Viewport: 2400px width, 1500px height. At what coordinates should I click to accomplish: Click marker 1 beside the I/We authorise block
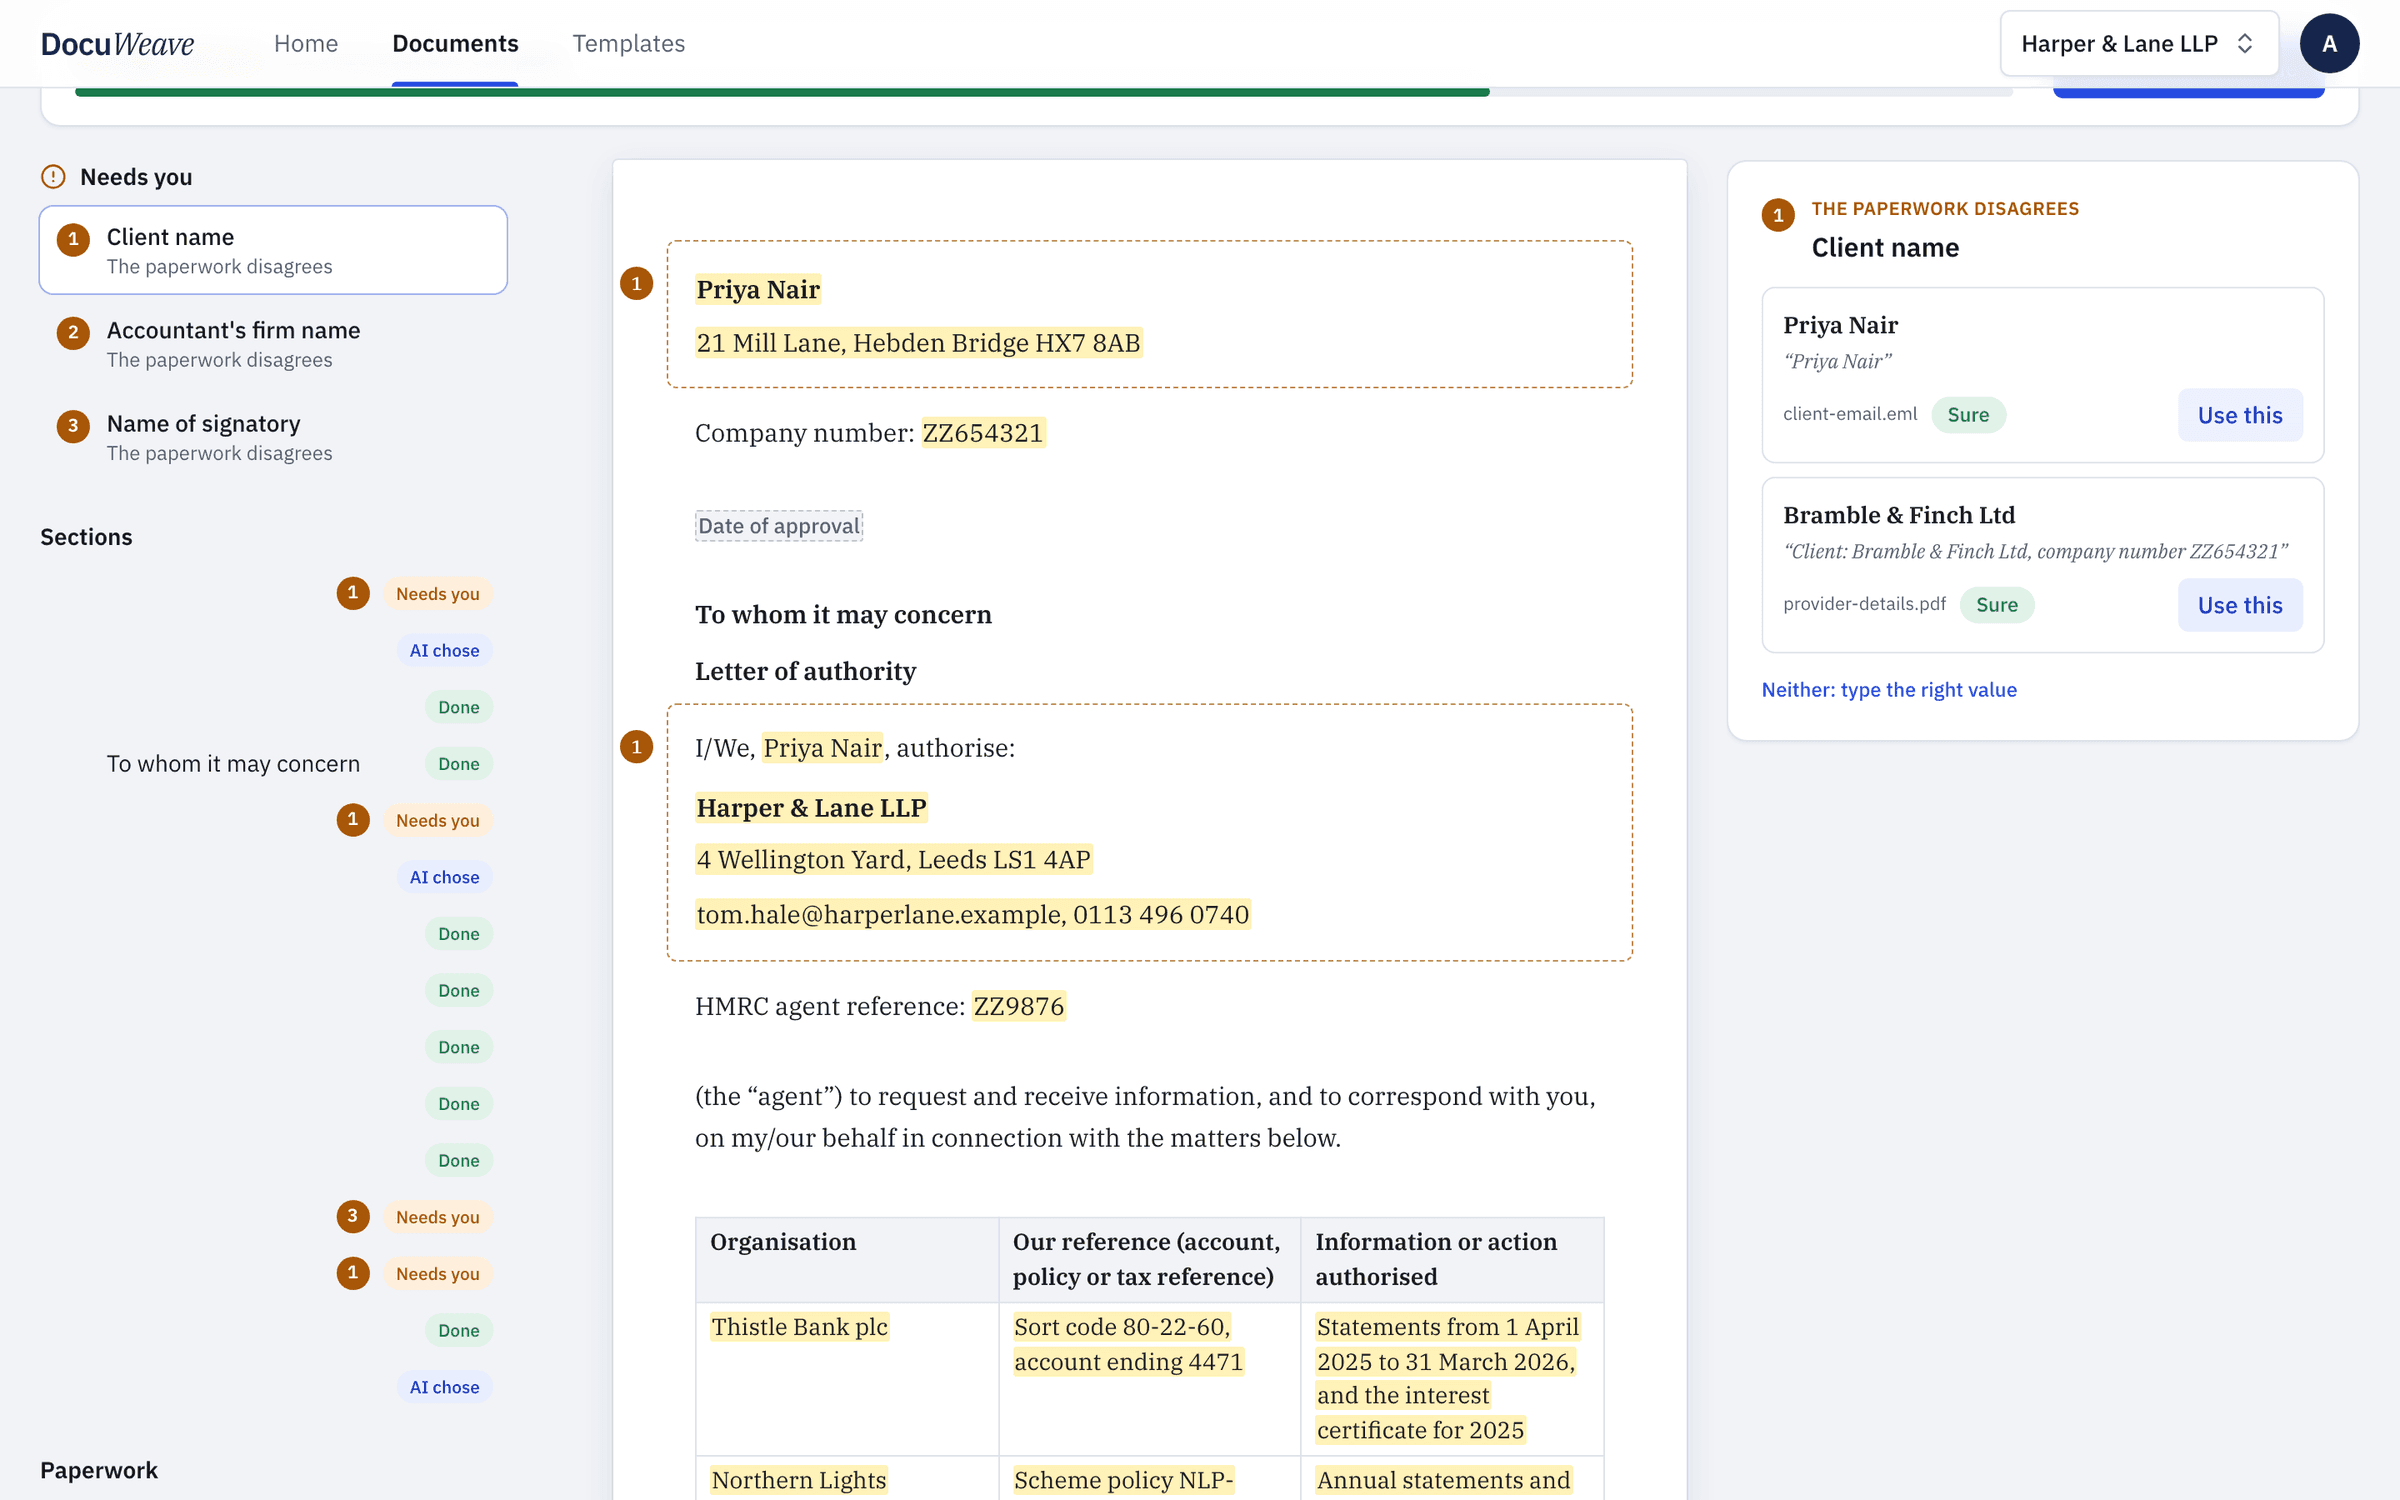[637, 747]
